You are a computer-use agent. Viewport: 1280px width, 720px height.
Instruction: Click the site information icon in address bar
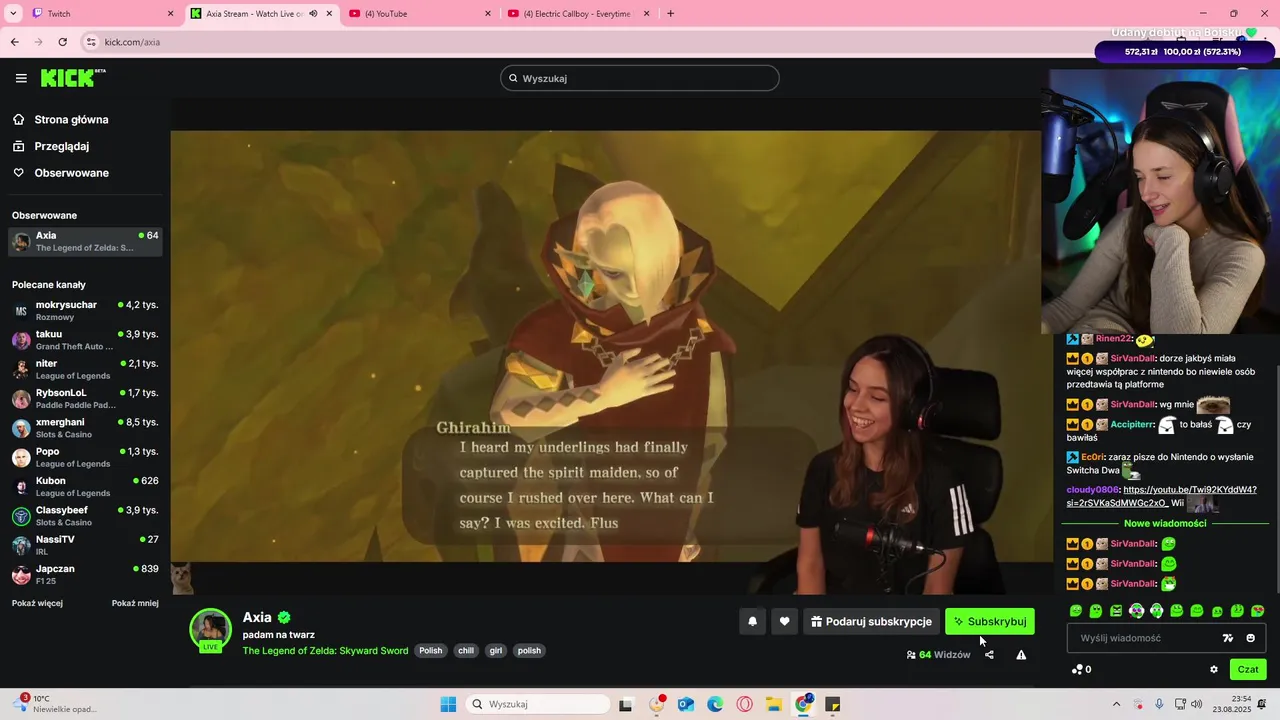91,42
